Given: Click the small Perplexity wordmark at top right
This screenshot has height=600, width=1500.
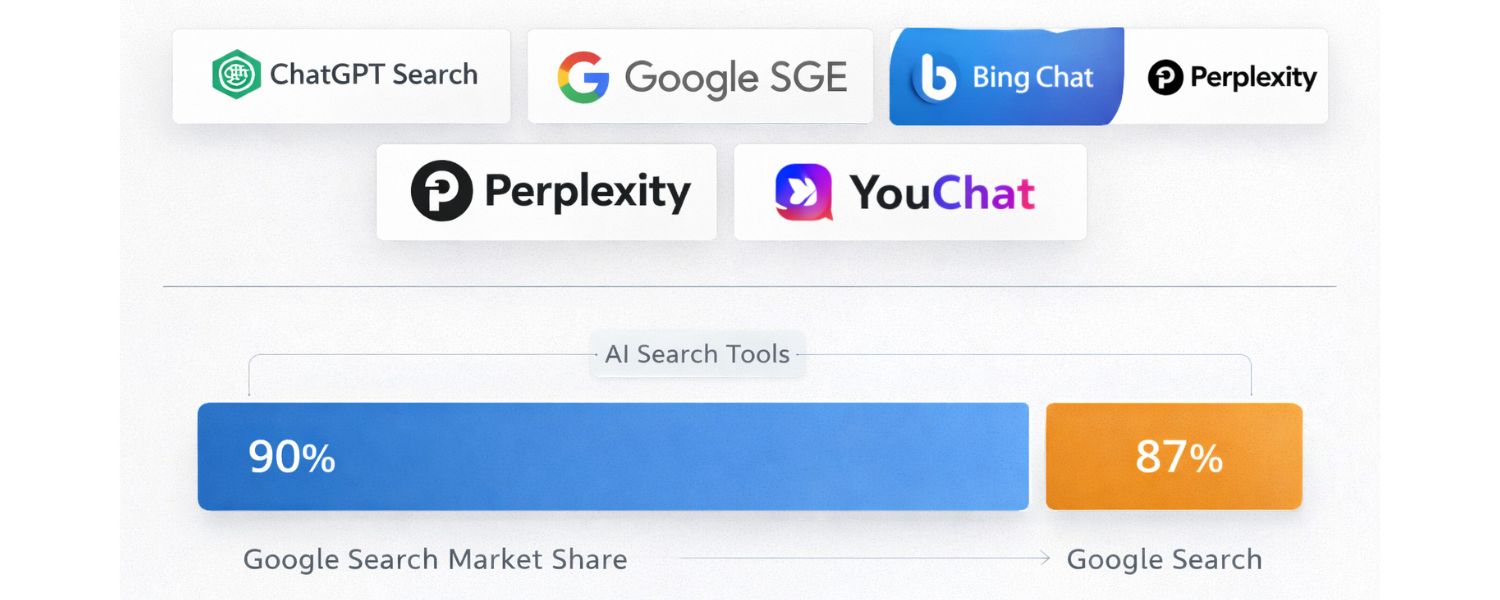Looking at the screenshot, I should [1253, 77].
